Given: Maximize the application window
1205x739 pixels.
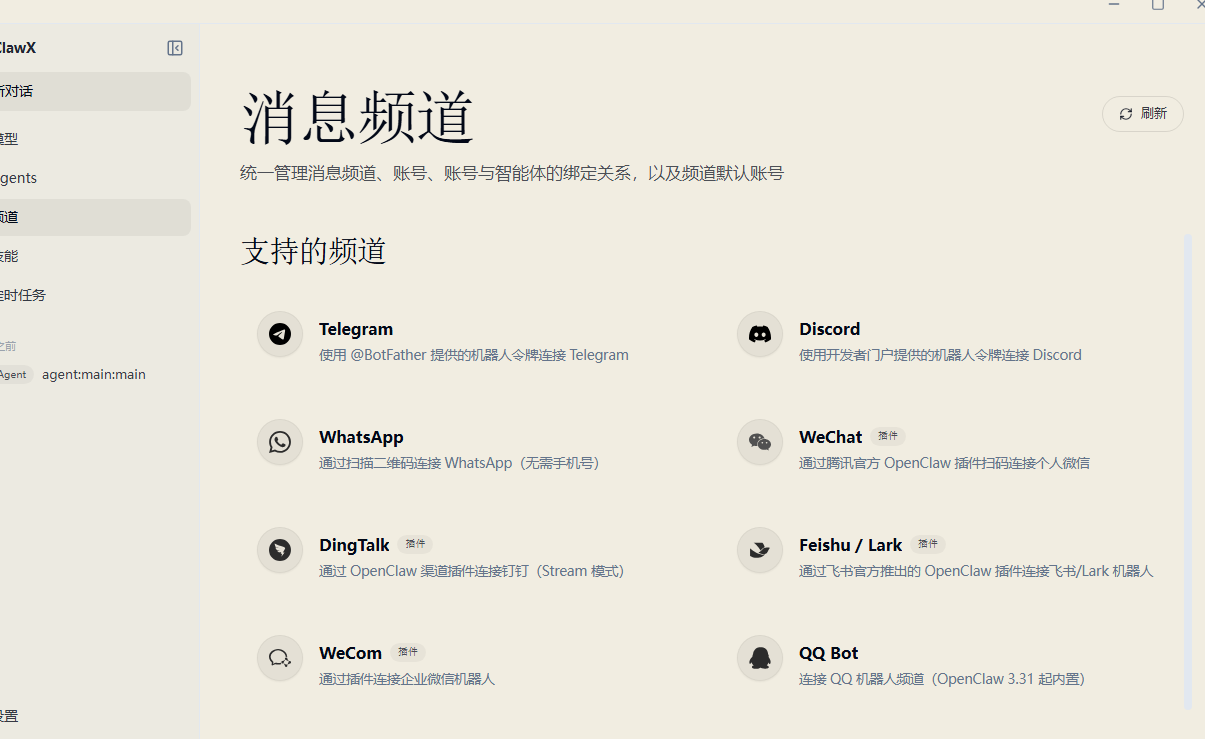Looking at the screenshot, I should pos(1158,5).
